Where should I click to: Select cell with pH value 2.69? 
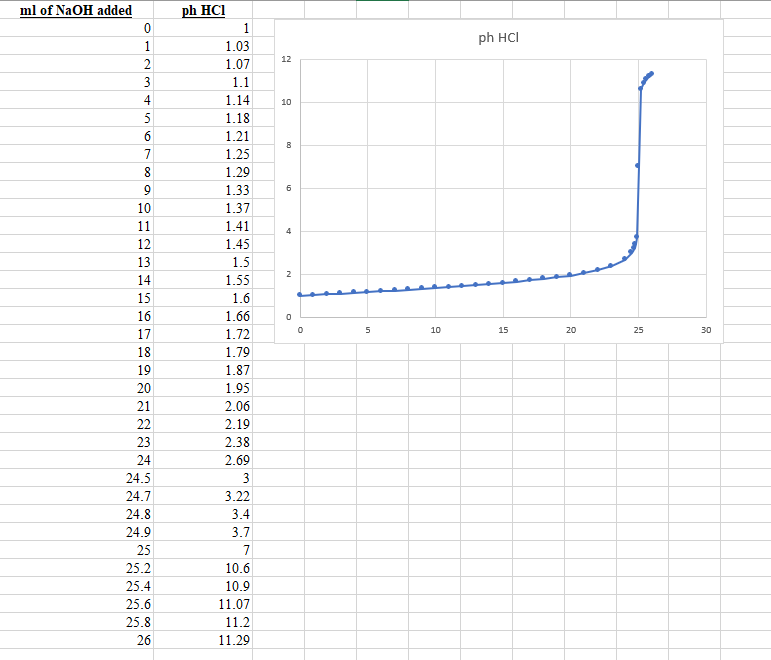coord(203,460)
